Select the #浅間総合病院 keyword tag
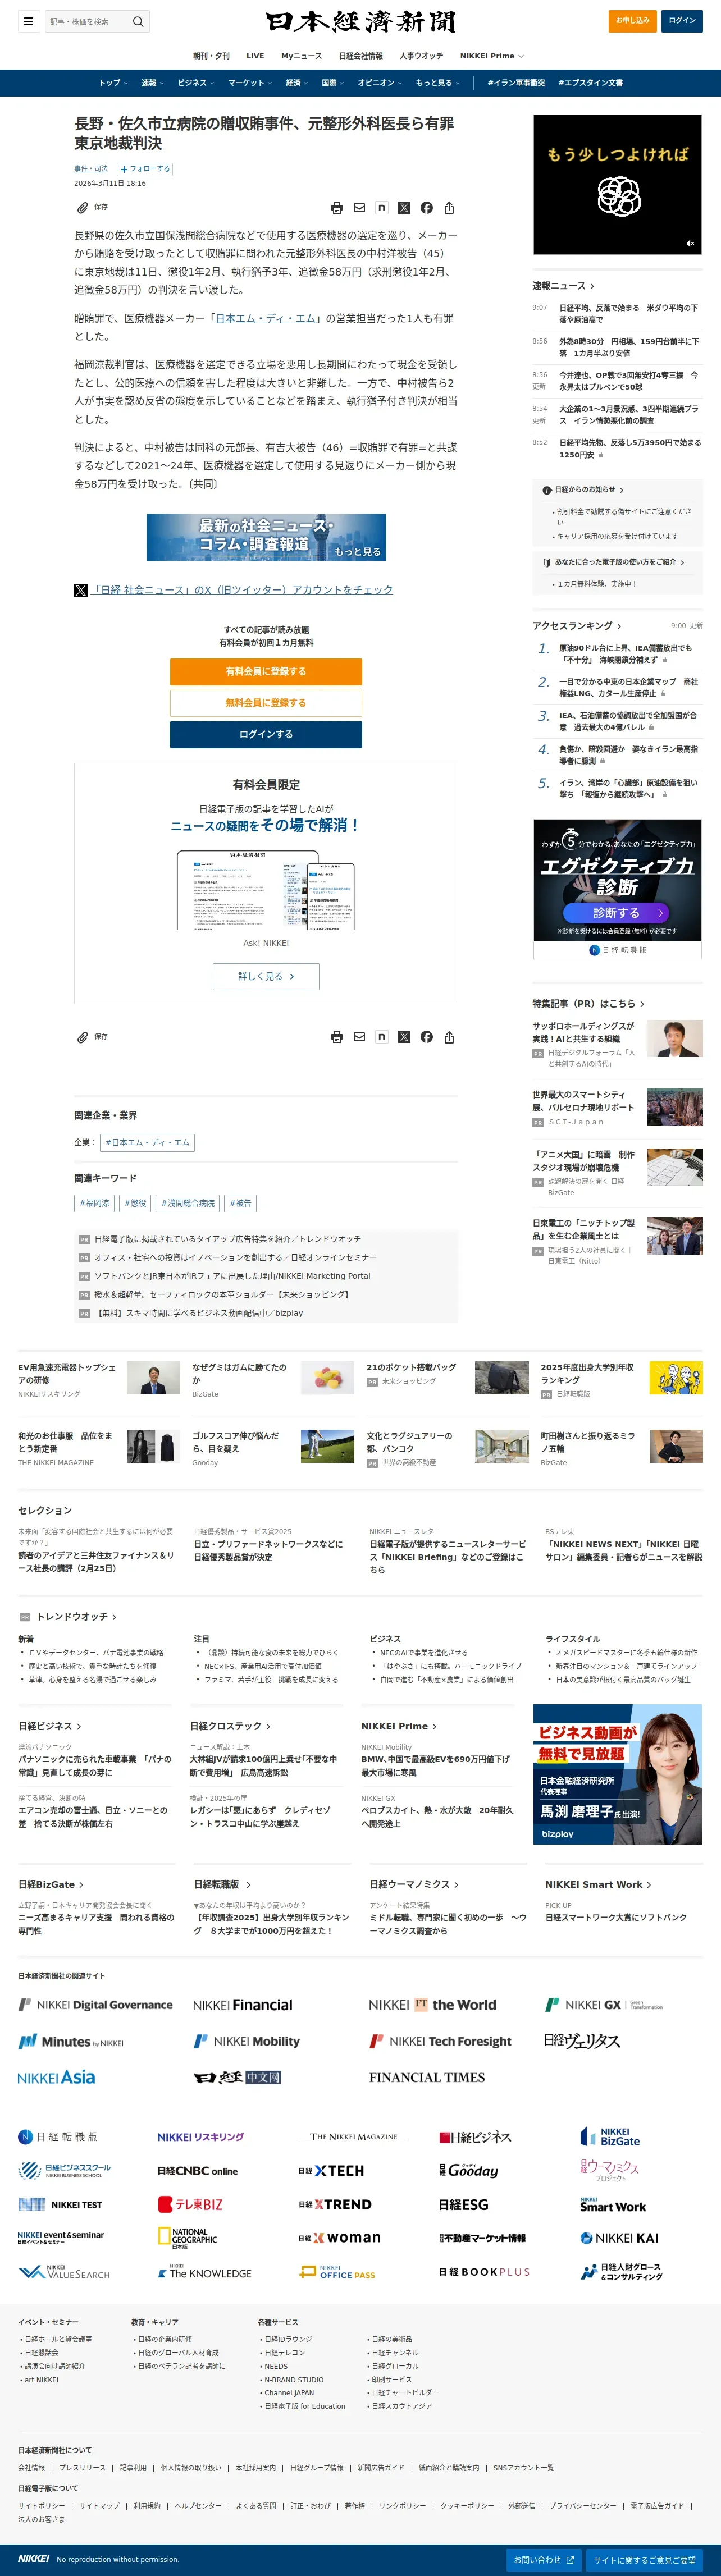Viewport: 721px width, 2576px height. click(x=188, y=1203)
